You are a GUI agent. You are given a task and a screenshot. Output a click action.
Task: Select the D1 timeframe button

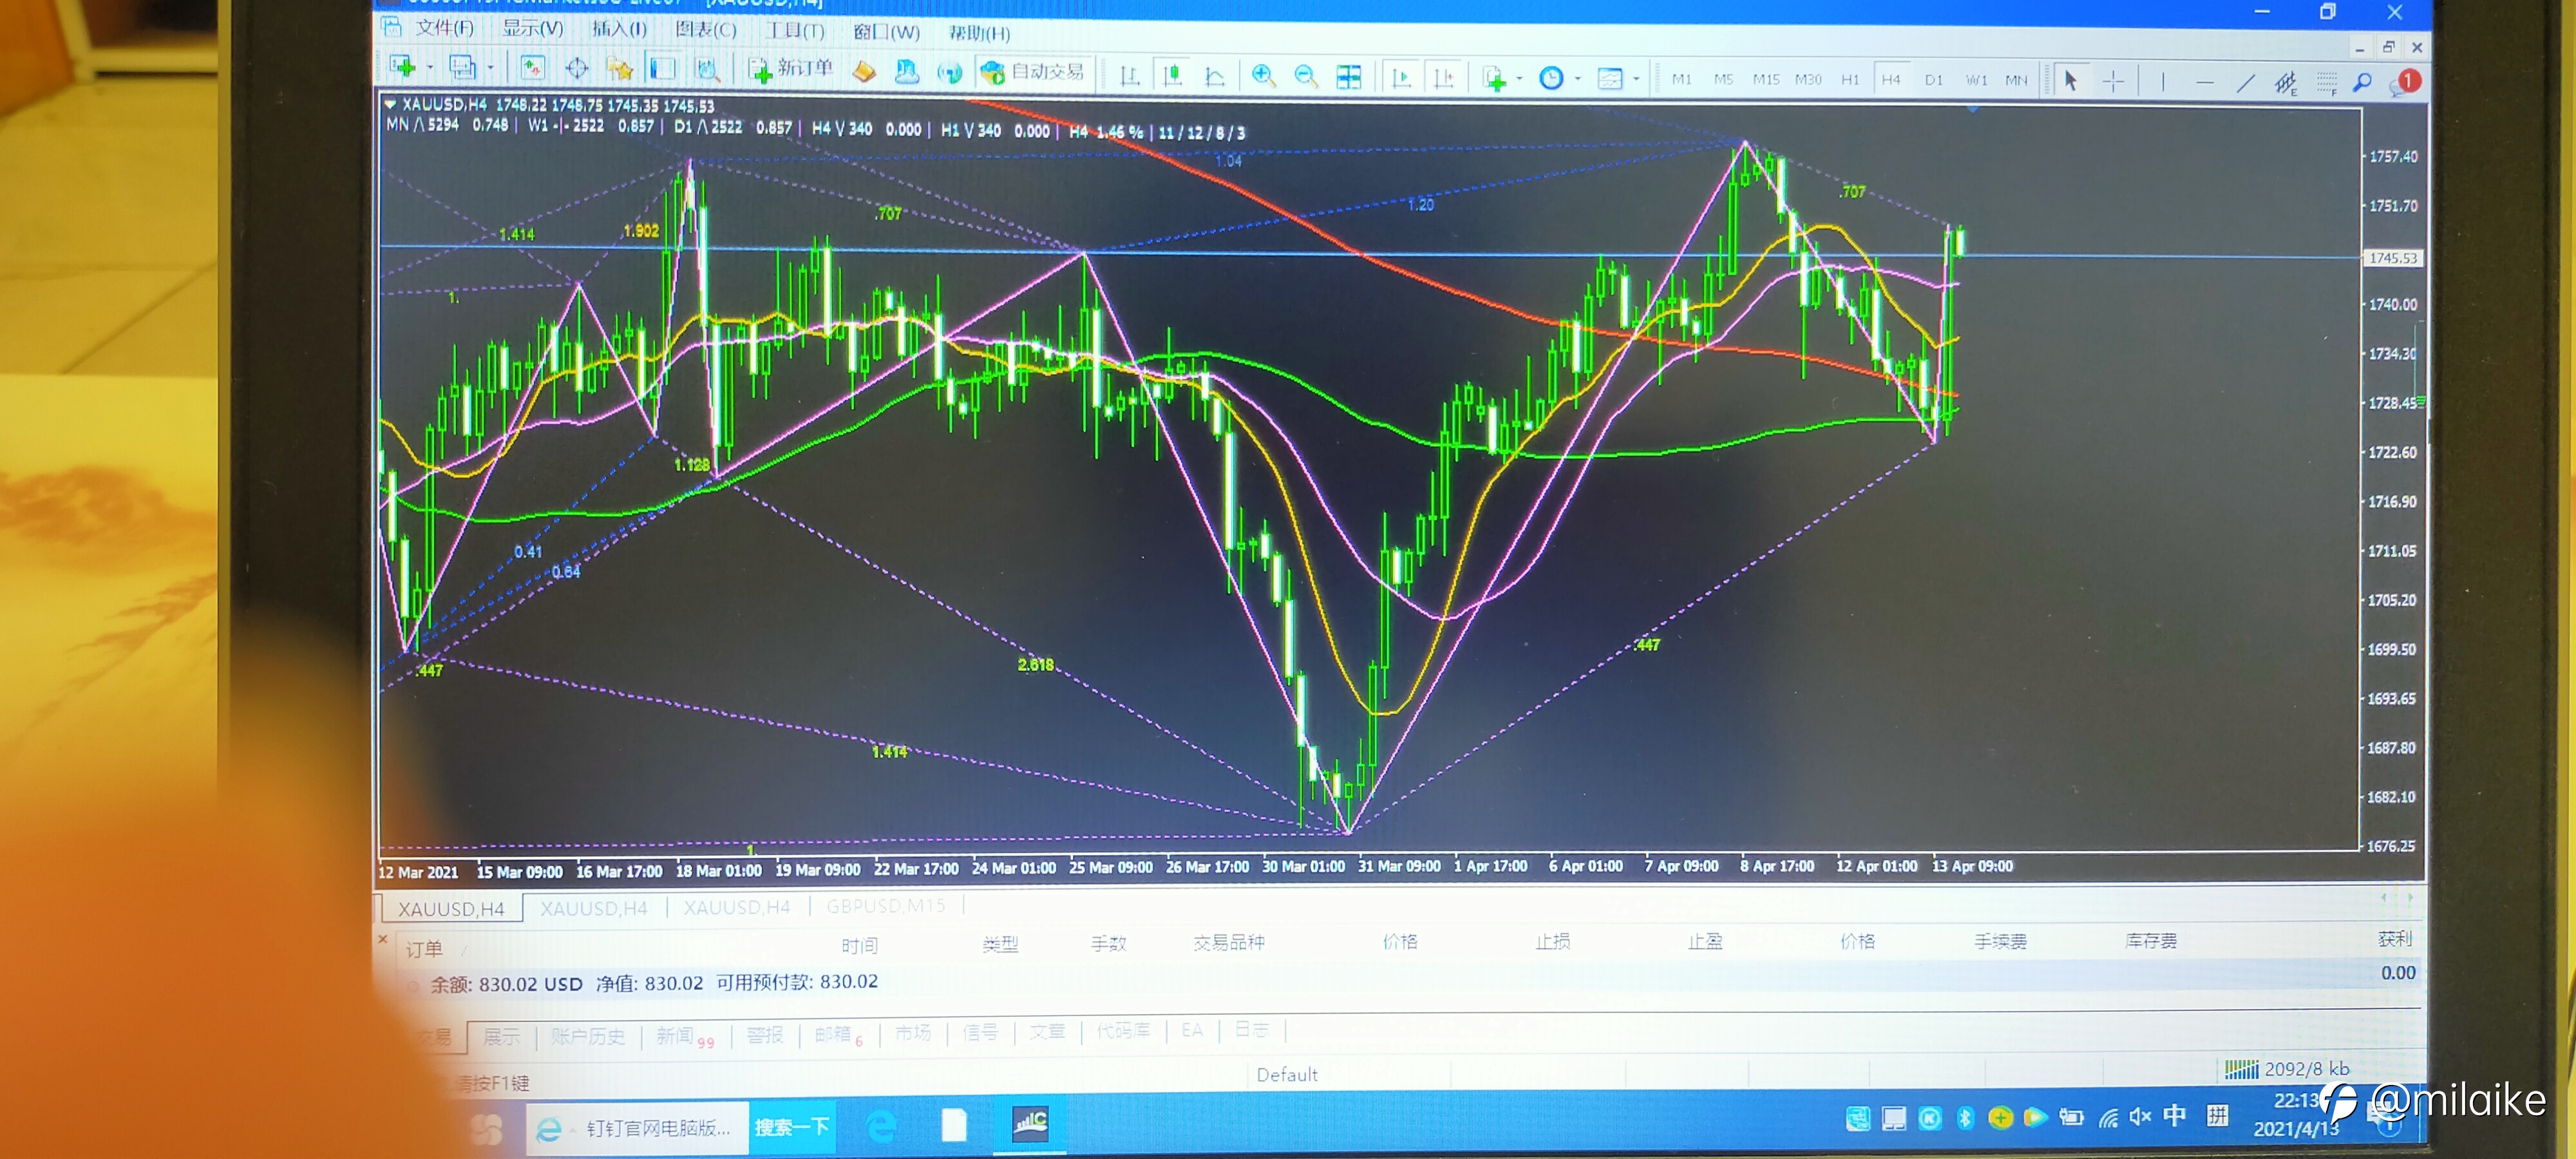1933,80
